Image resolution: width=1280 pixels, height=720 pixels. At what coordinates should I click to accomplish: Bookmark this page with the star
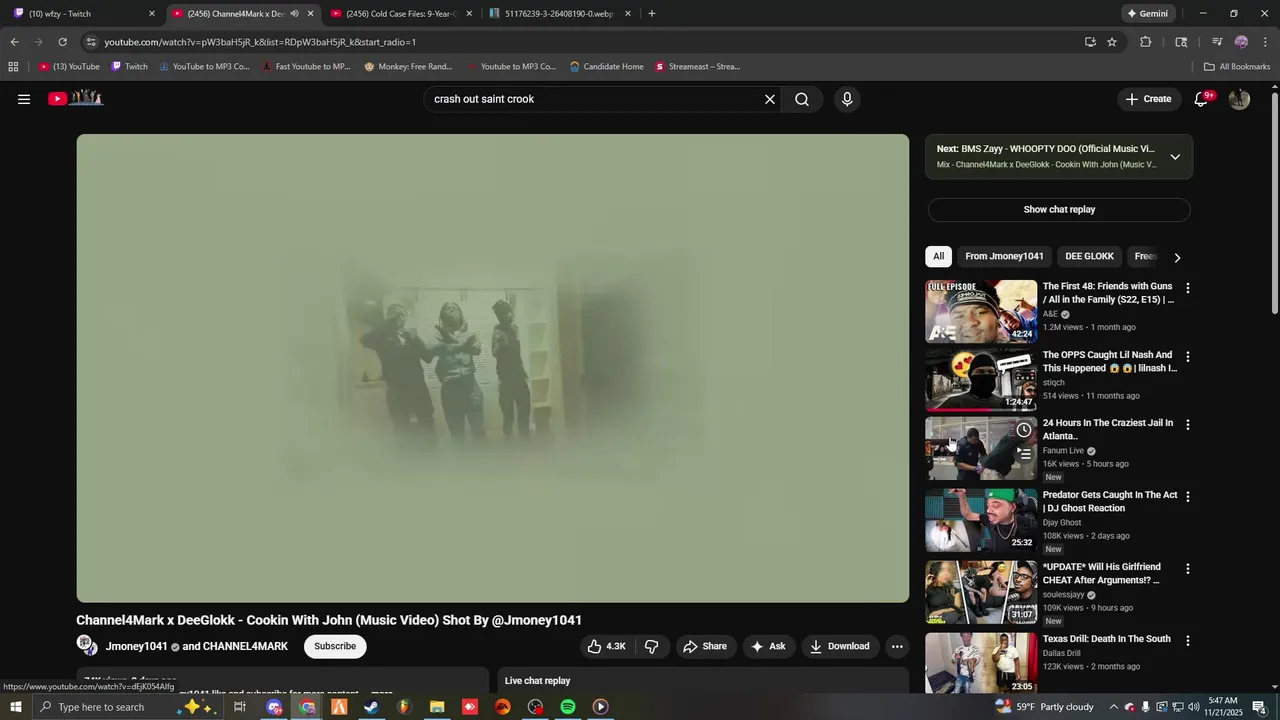pos(1111,42)
